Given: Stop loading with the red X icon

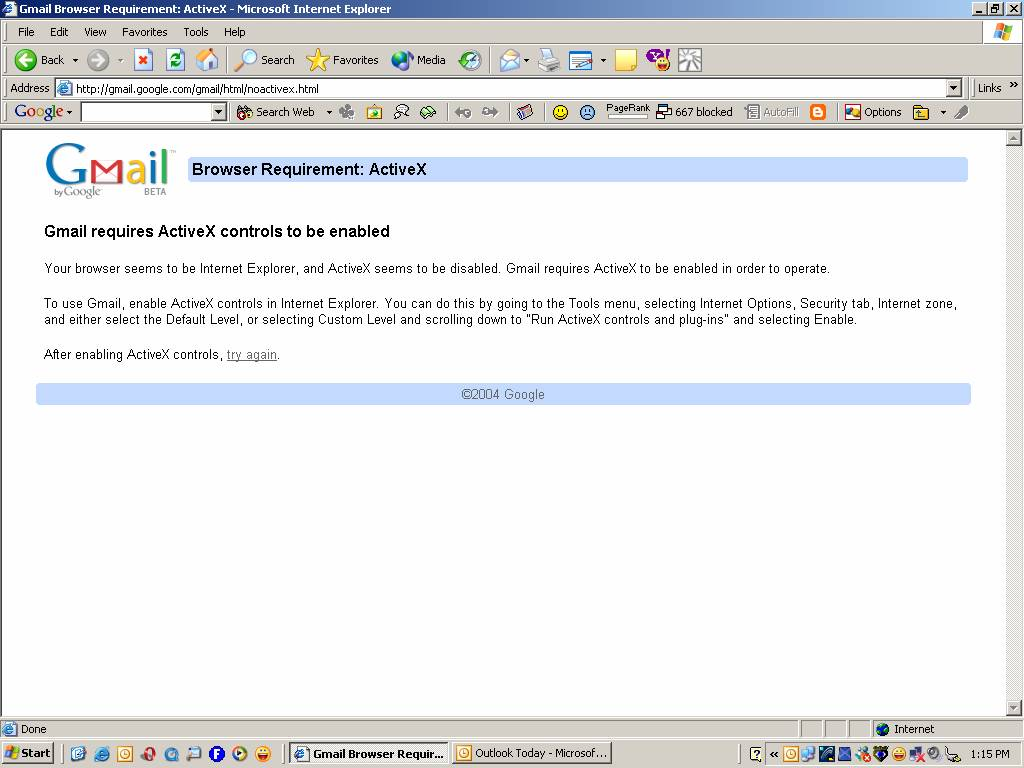Looking at the screenshot, I should point(143,60).
